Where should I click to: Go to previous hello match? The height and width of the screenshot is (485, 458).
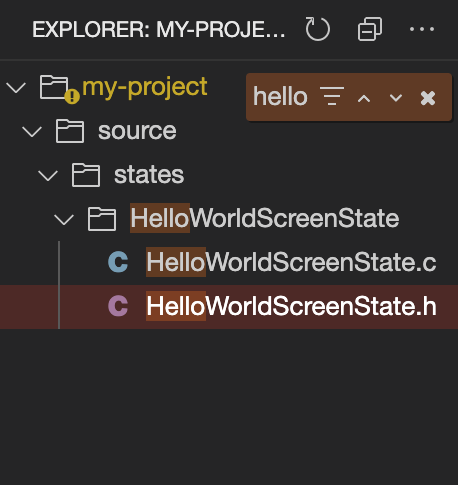pos(364,98)
